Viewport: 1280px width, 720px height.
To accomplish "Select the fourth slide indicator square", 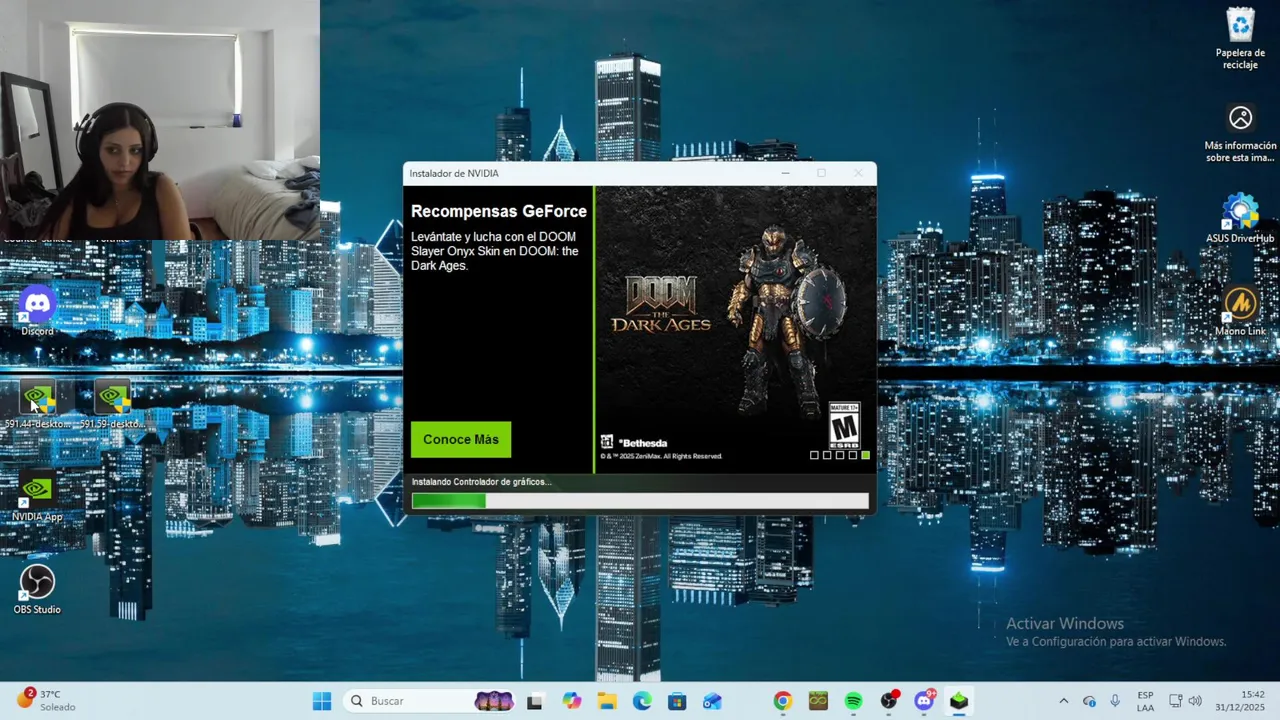I will pos(853,455).
